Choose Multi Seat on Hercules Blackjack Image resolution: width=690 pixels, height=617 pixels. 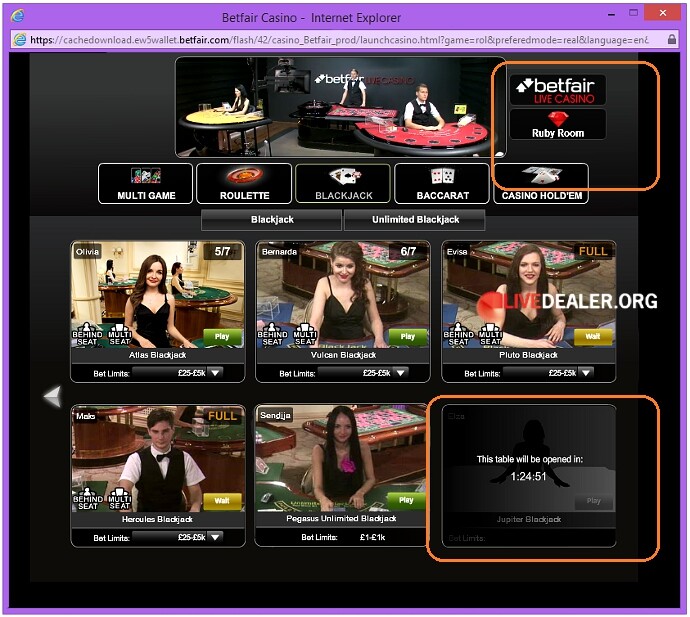tap(120, 499)
